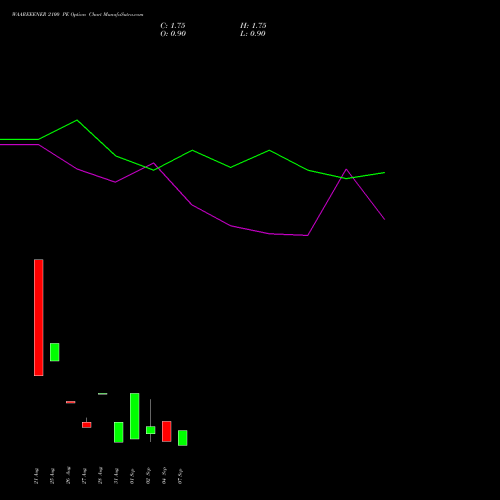Select the green candle with long wick above 02 Sep

151,430
